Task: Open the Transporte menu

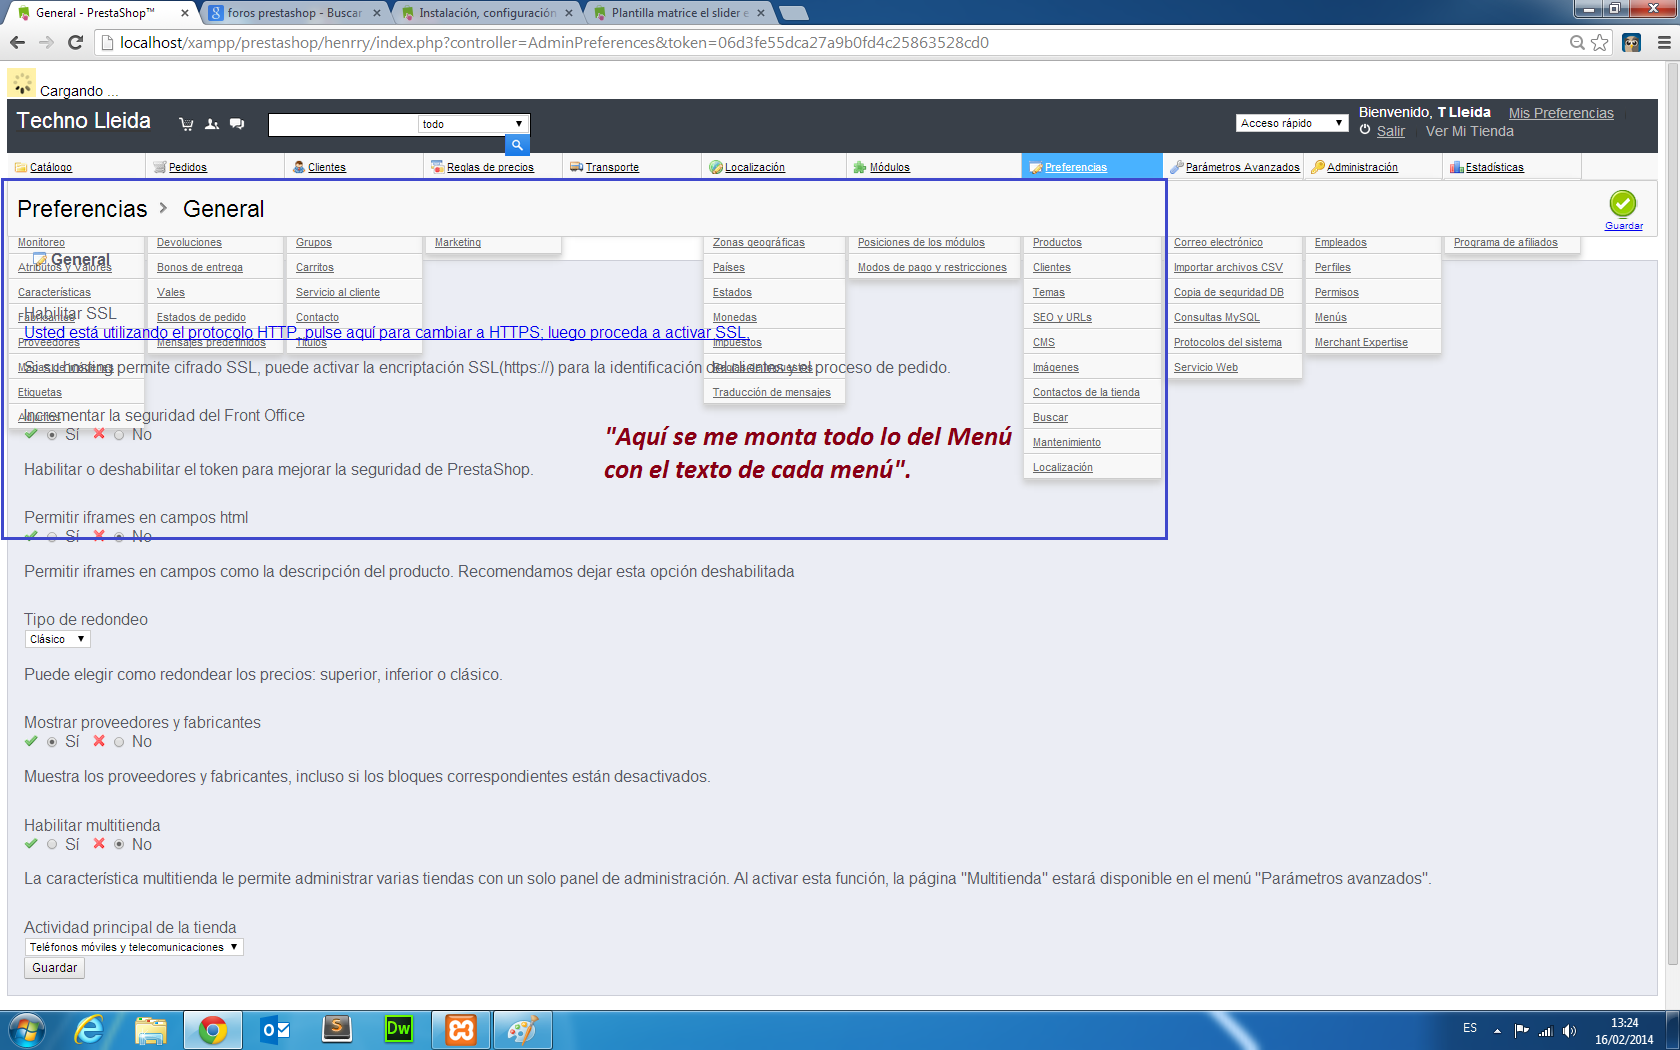Action: point(612,167)
